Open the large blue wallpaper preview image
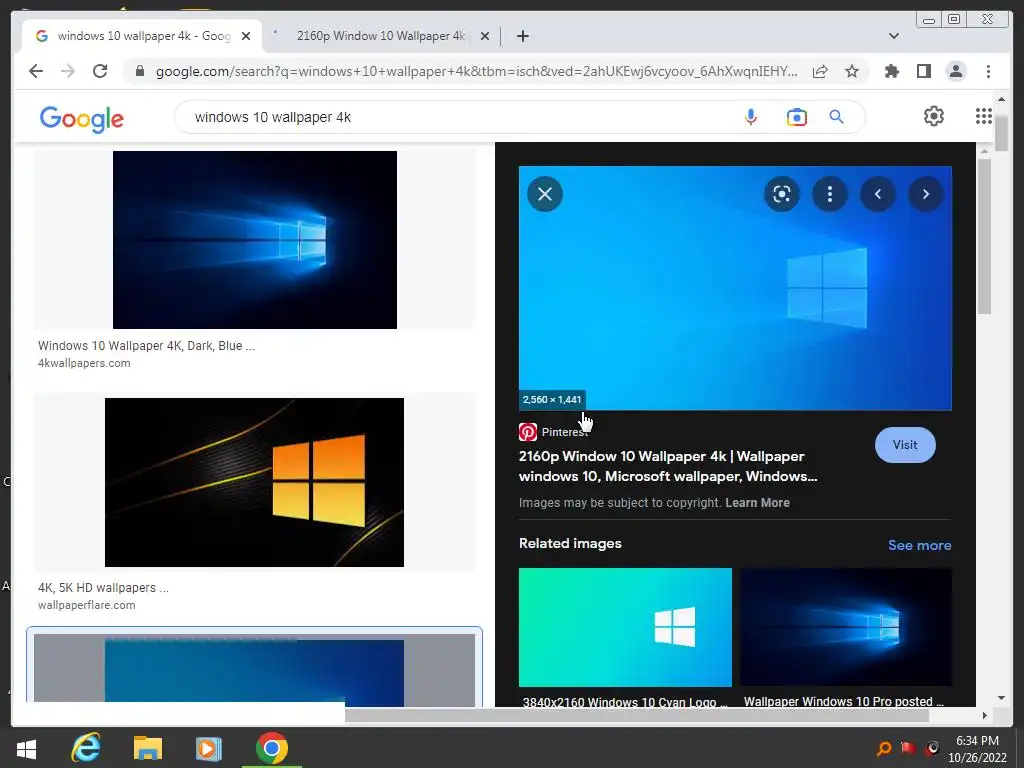Screen dimensions: 1024x768 735,288
